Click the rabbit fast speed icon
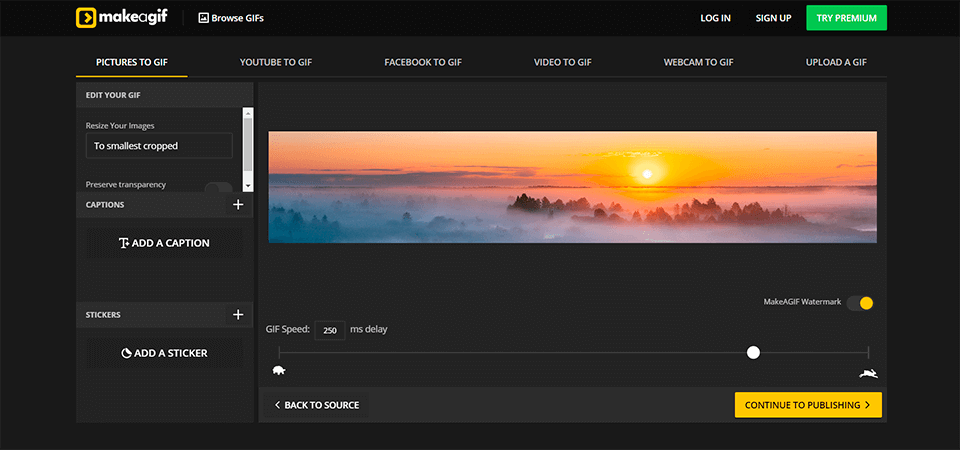This screenshot has width=960, height=450. pyautogui.click(x=868, y=373)
